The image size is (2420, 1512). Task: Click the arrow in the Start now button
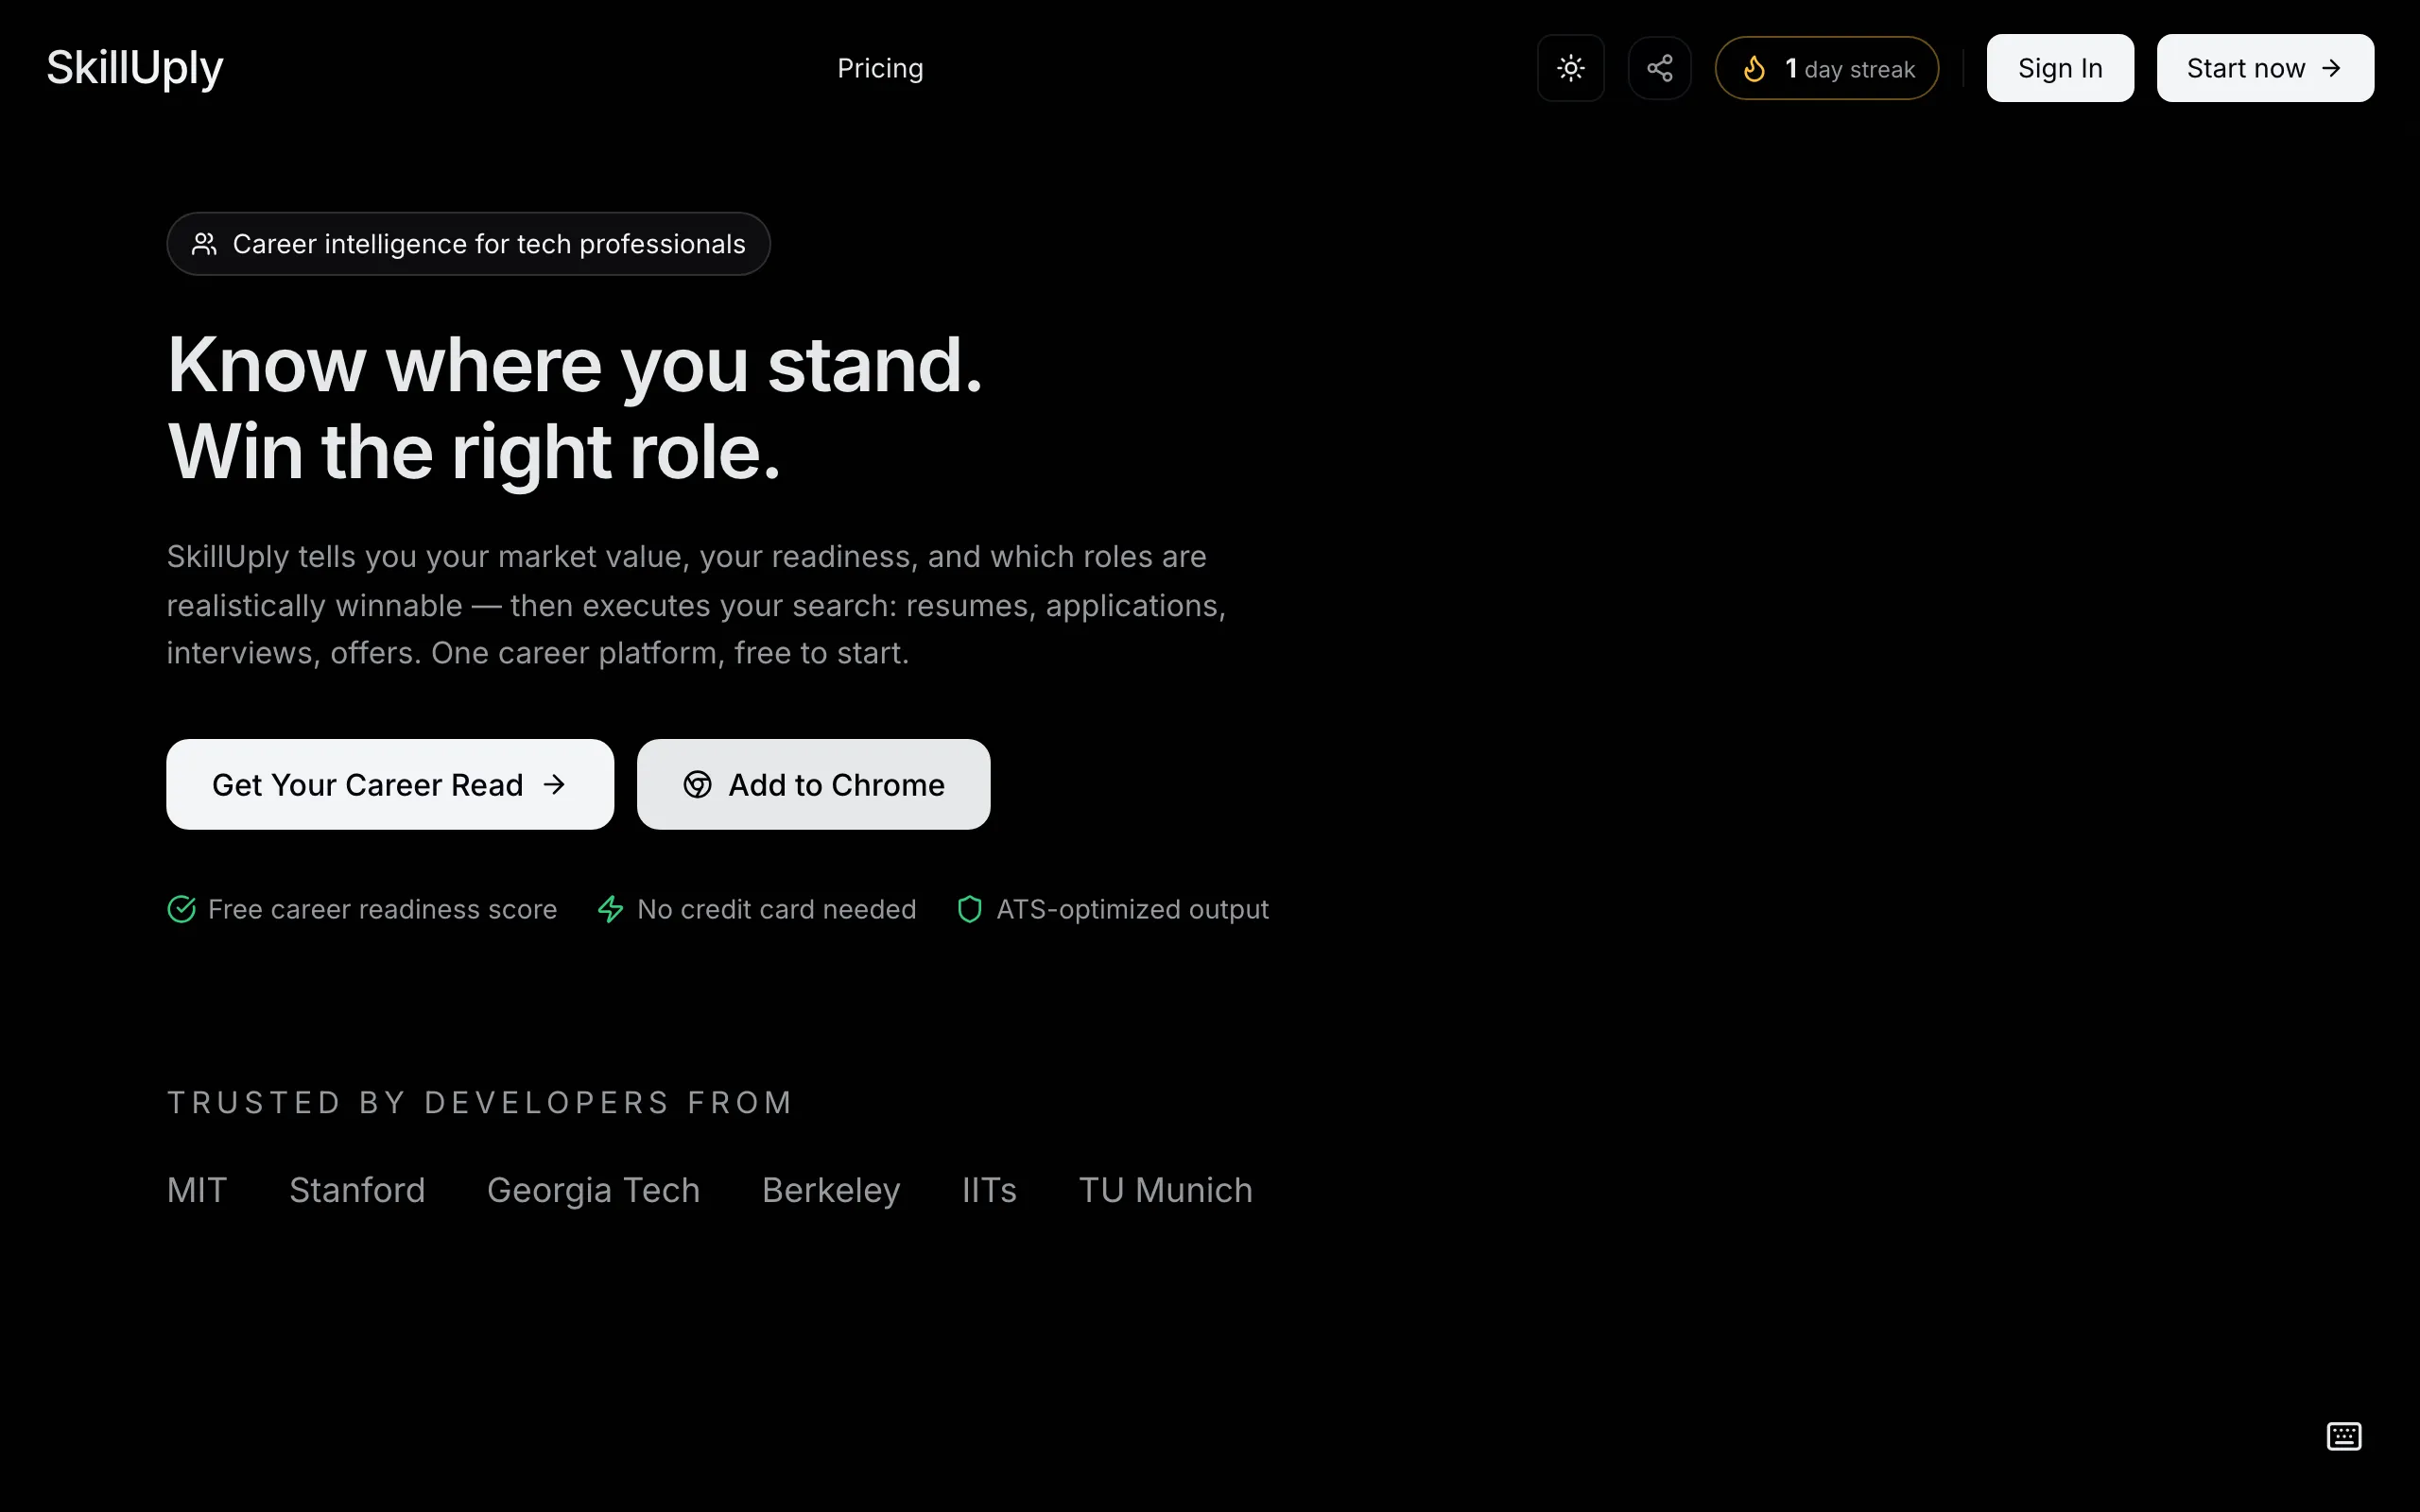coord(2331,68)
